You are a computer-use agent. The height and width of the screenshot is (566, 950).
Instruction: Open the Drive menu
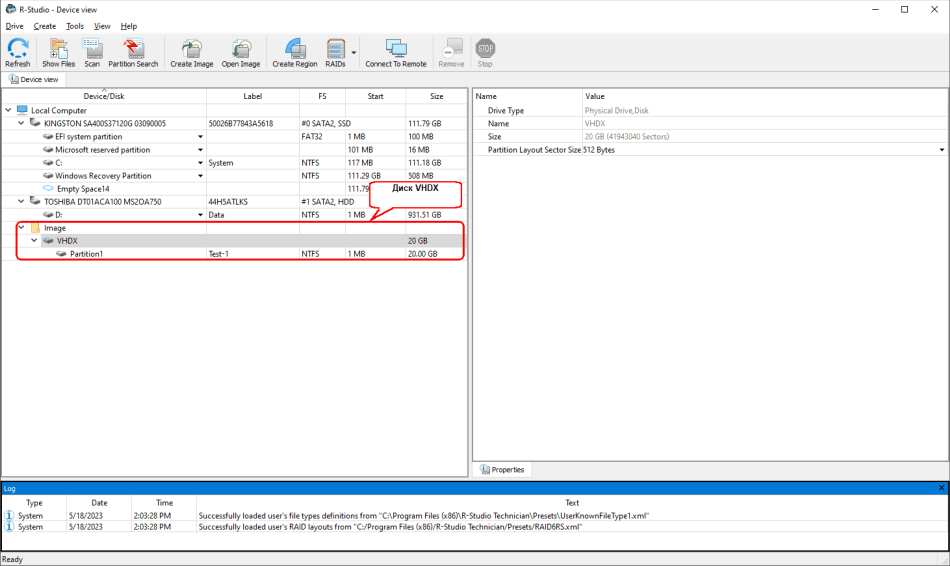pyautogui.click(x=15, y=26)
